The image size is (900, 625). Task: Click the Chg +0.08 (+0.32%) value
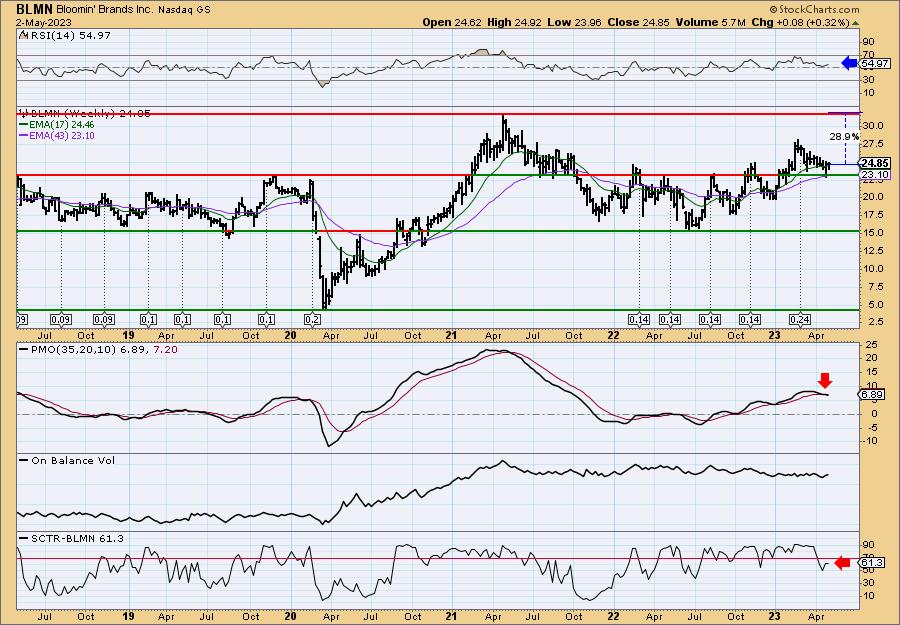pos(800,22)
